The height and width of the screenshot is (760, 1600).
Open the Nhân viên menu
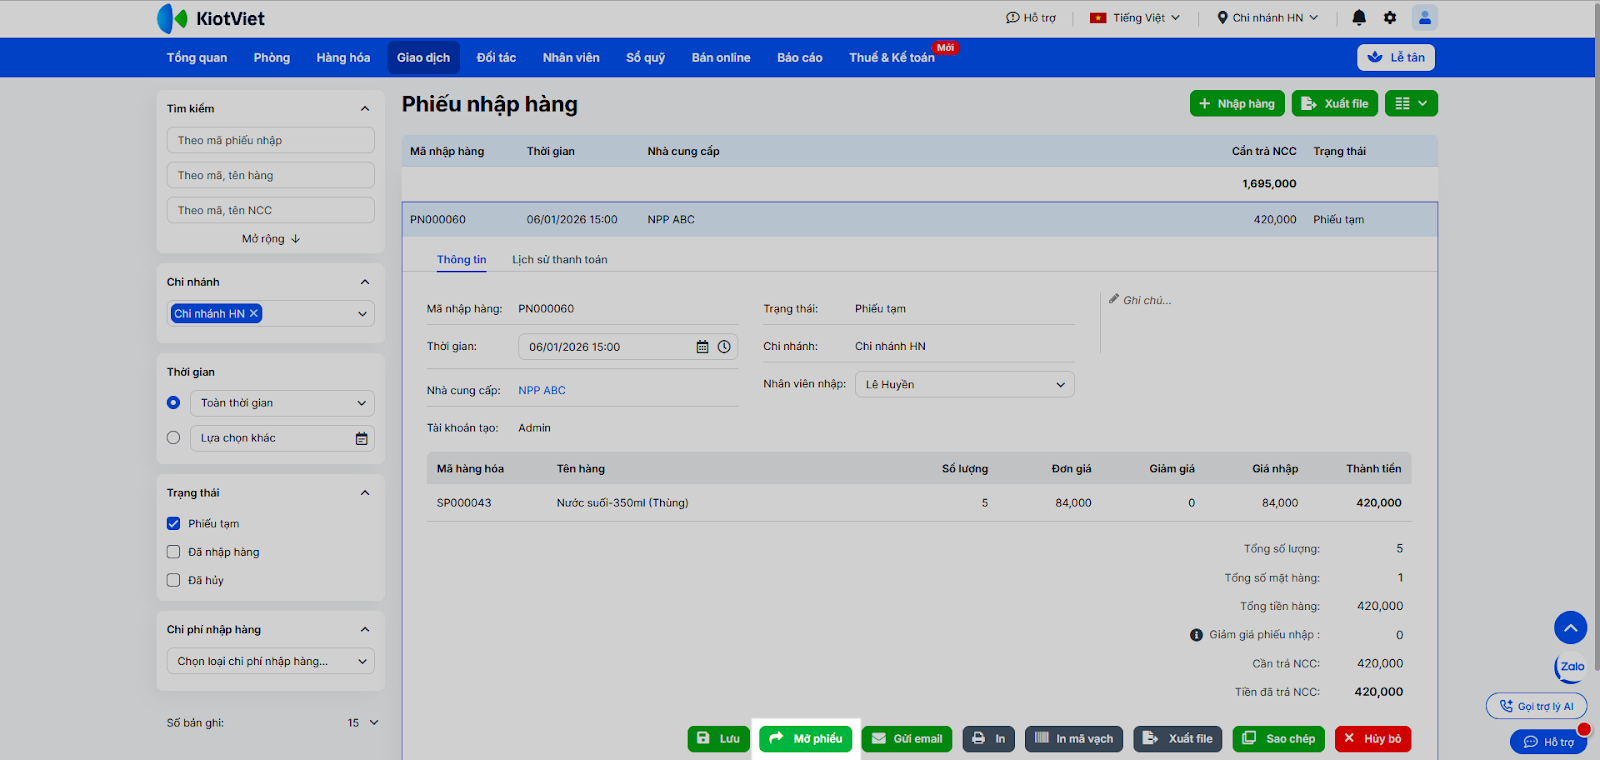point(572,58)
